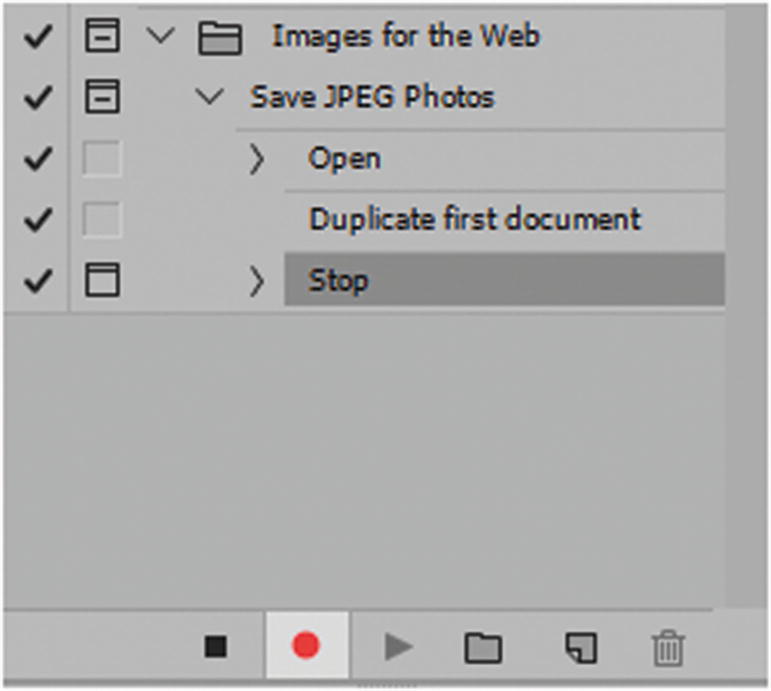
Task: Collapse the Save JPEG Photos action
Action: [x=210, y=97]
